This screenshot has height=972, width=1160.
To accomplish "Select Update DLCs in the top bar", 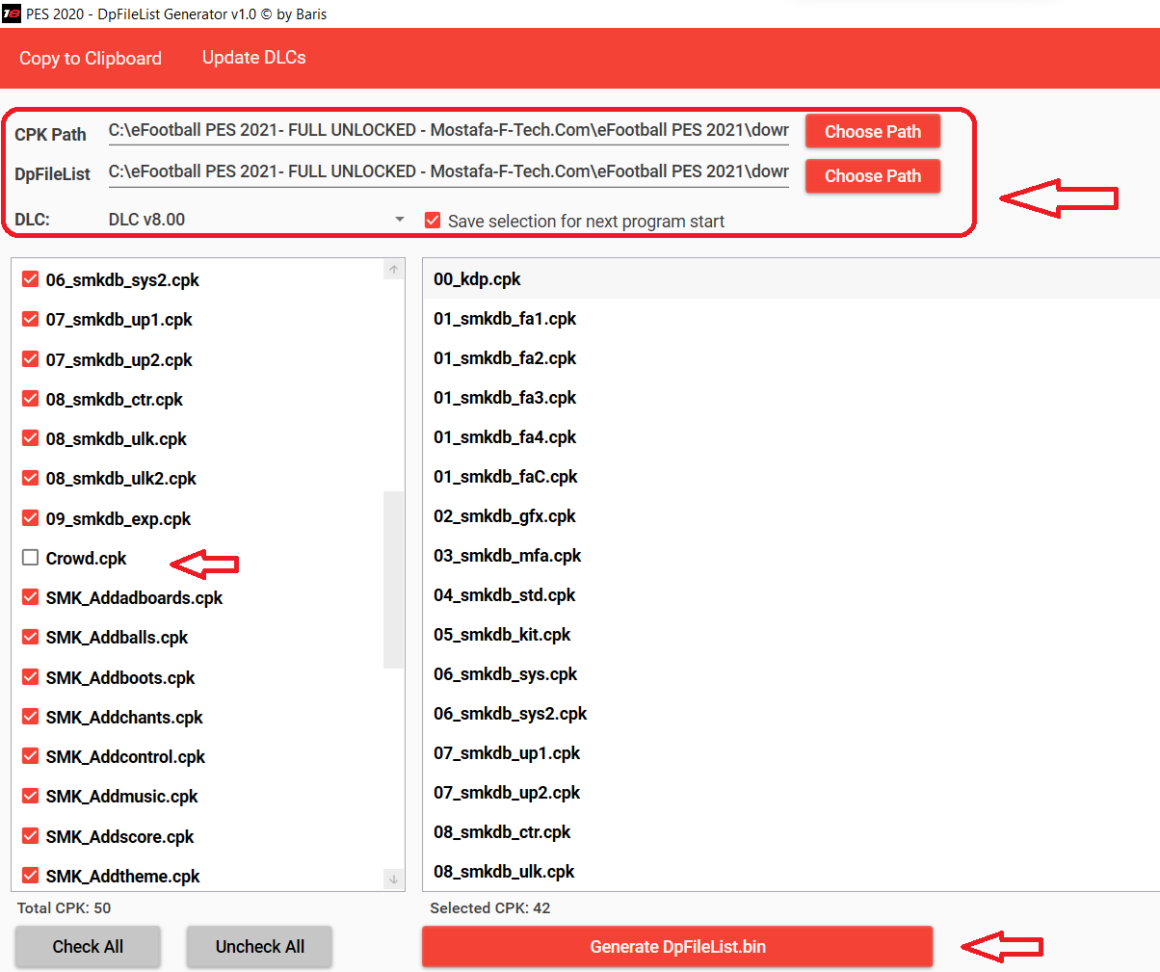I will tap(254, 57).
